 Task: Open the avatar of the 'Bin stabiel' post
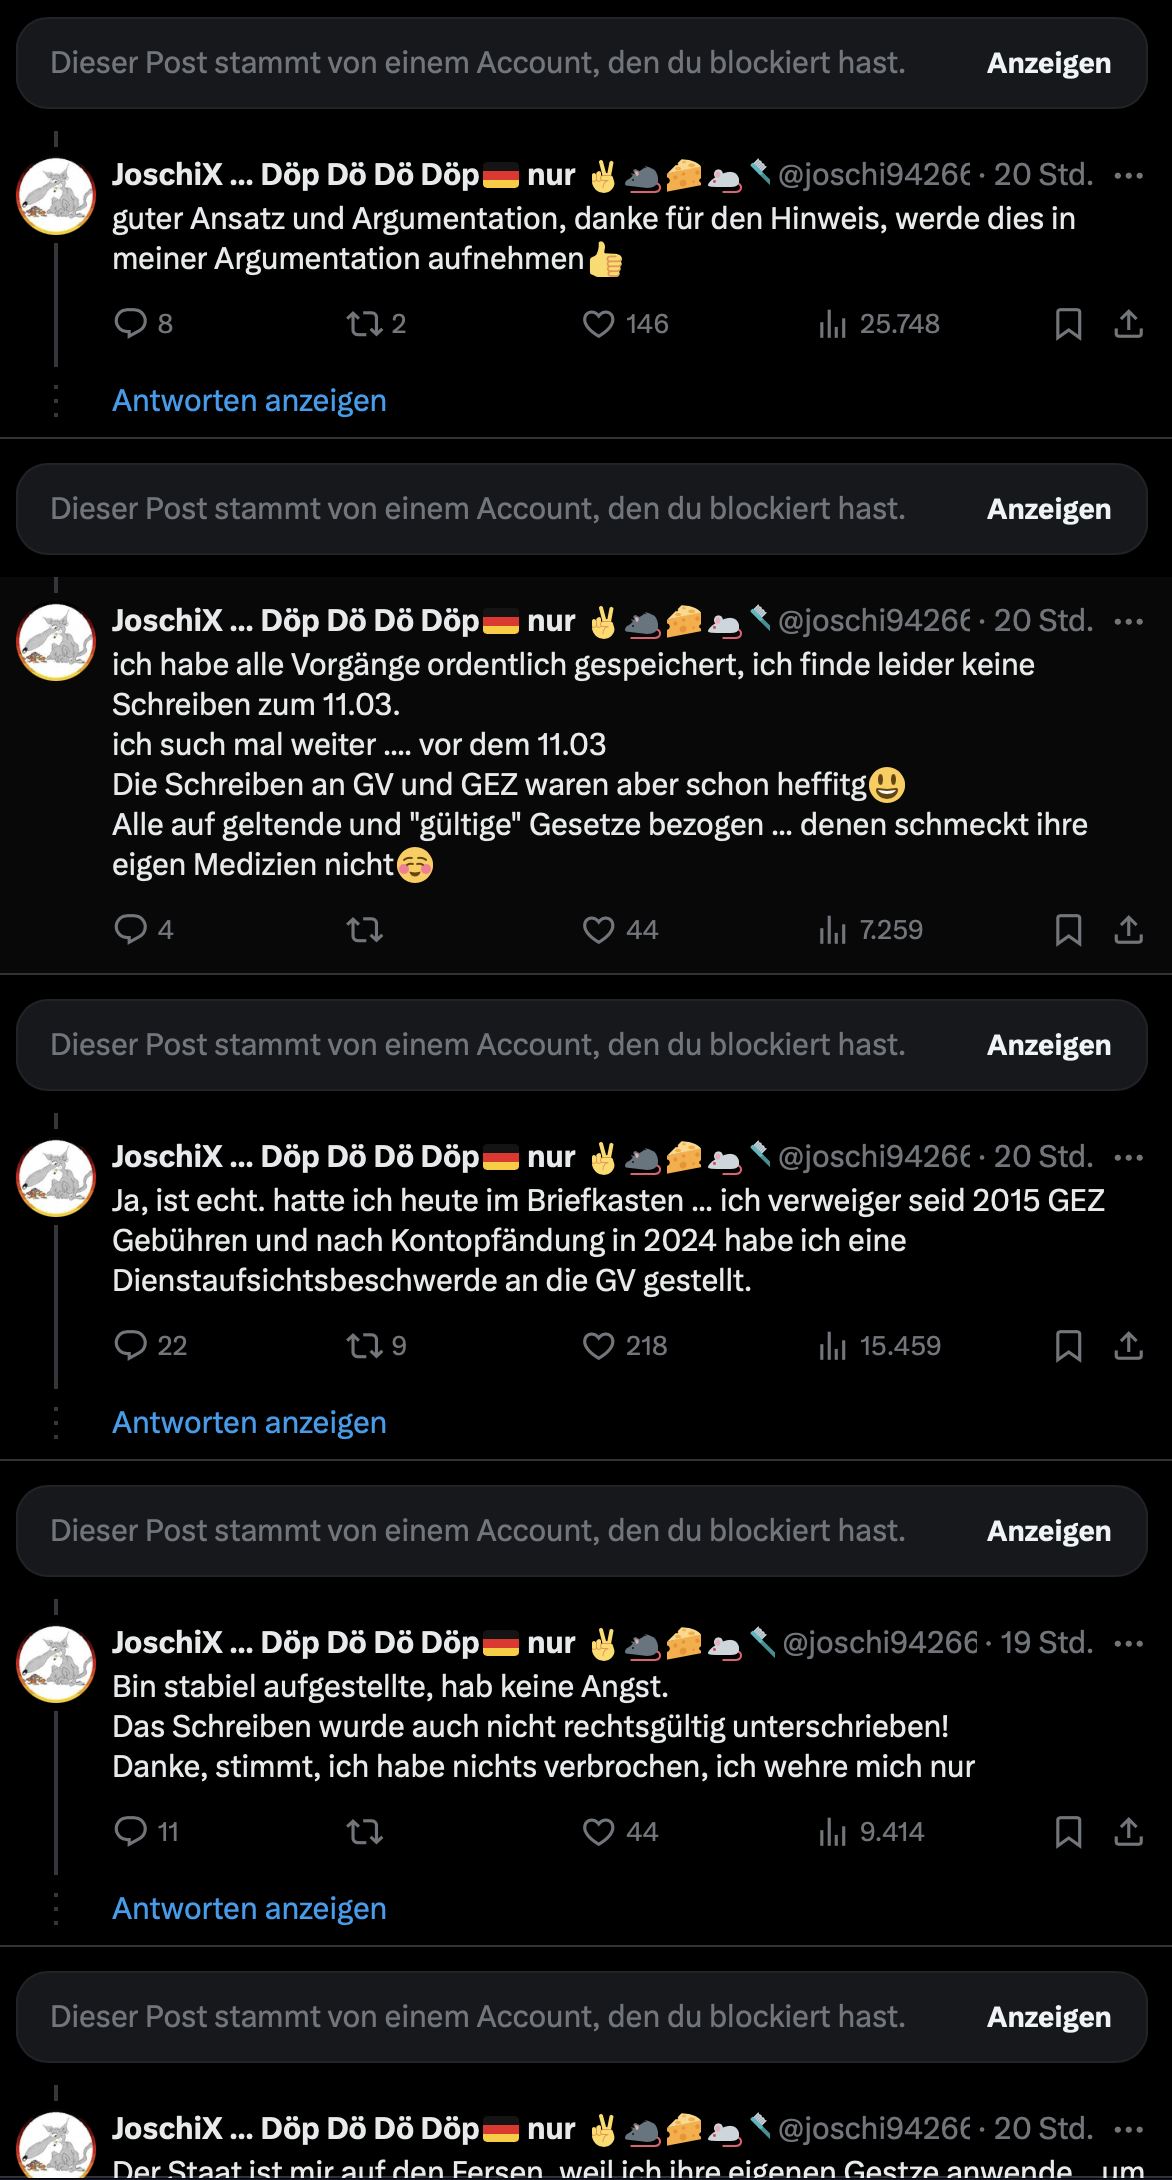pyautogui.click(x=56, y=1664)
